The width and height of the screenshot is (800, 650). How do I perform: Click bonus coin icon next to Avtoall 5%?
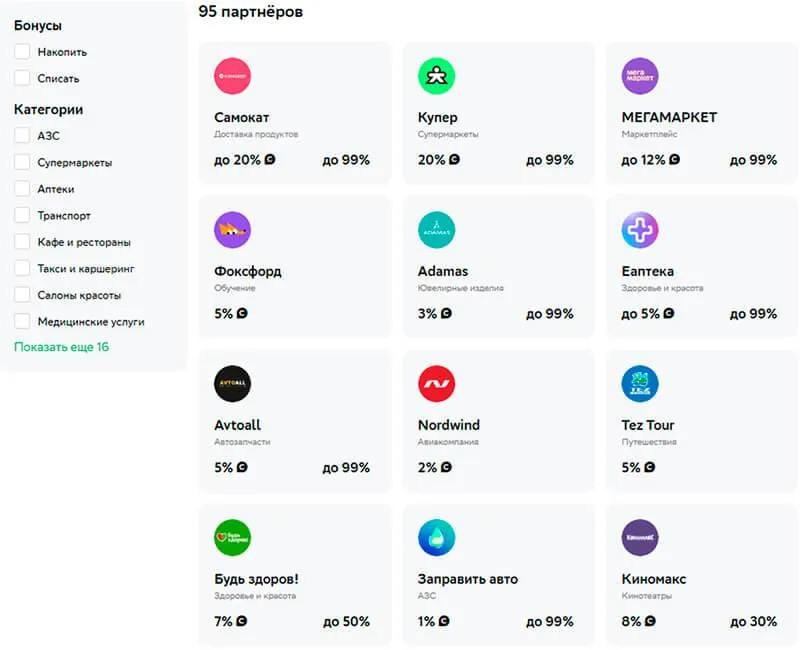242,467
